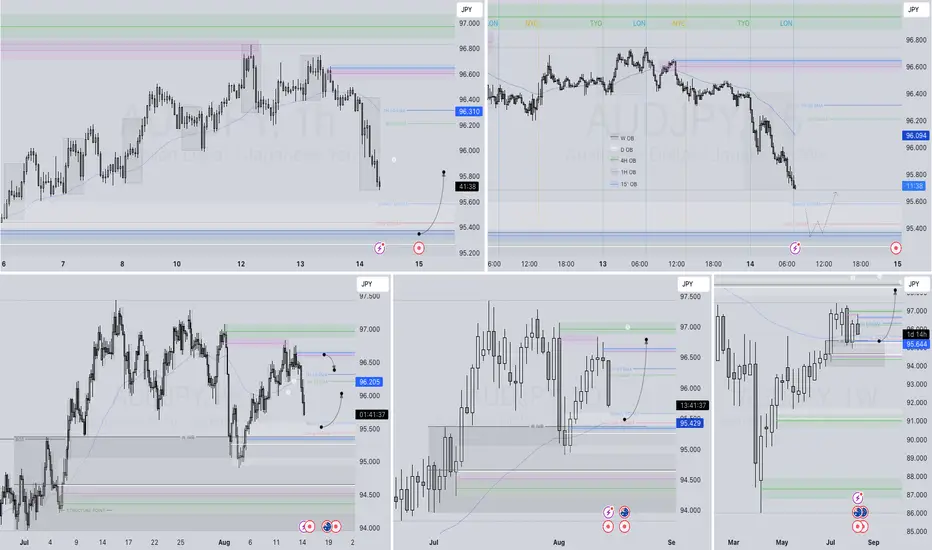Viewport: 932px width, 550px height.
Task: Click 85.000 on the weekly chart price axis
Action: coord(916,532)
